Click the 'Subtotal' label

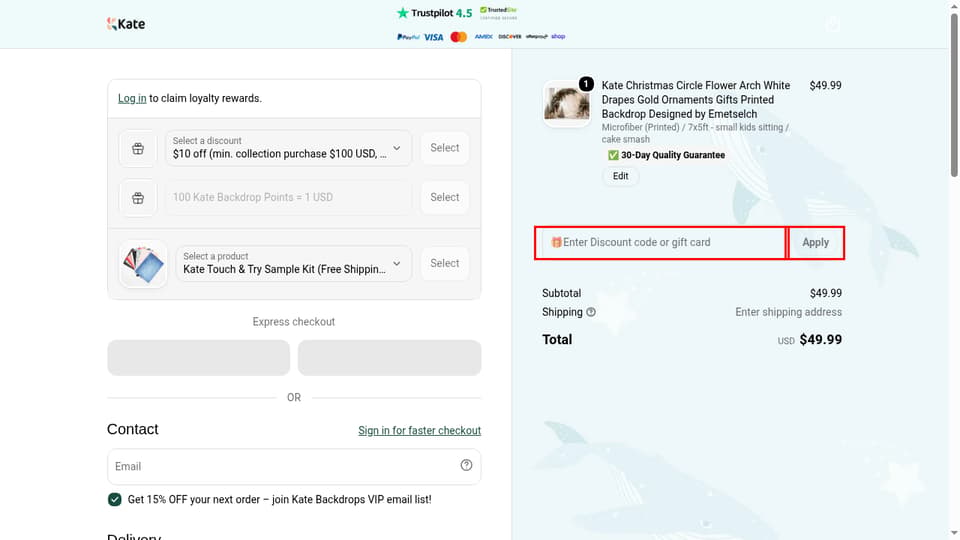click(561, 293)
